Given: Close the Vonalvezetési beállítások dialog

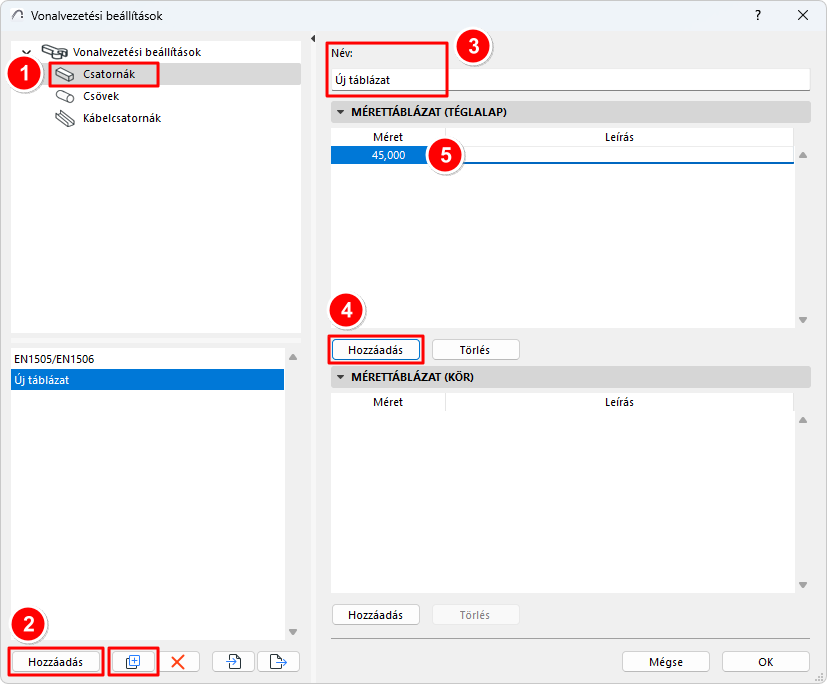Looking at the screenshot, I should click(x=803, y=15).
